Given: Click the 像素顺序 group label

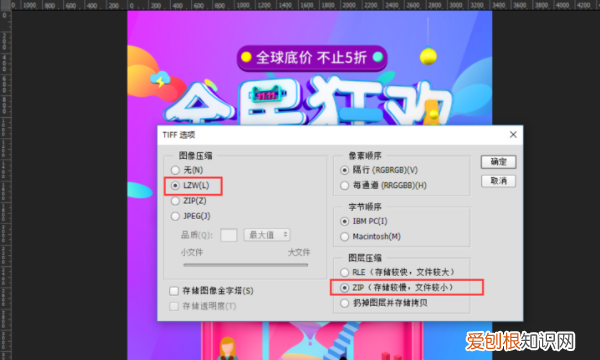Looking at the screenshot, I should point(365,156).
